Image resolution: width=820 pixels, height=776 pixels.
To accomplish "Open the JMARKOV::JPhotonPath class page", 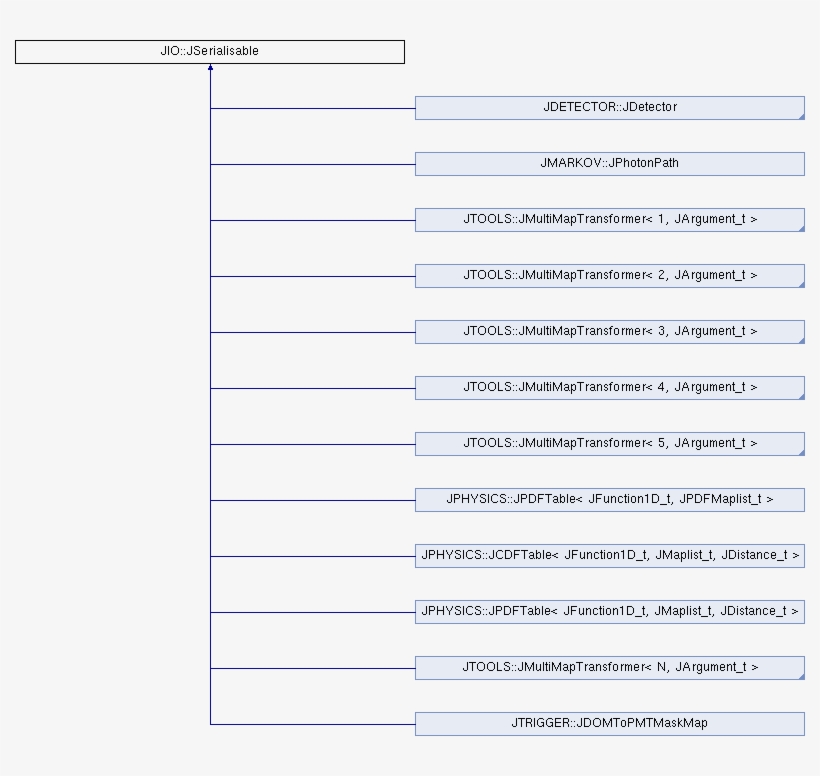I will (x=609, y=163).
